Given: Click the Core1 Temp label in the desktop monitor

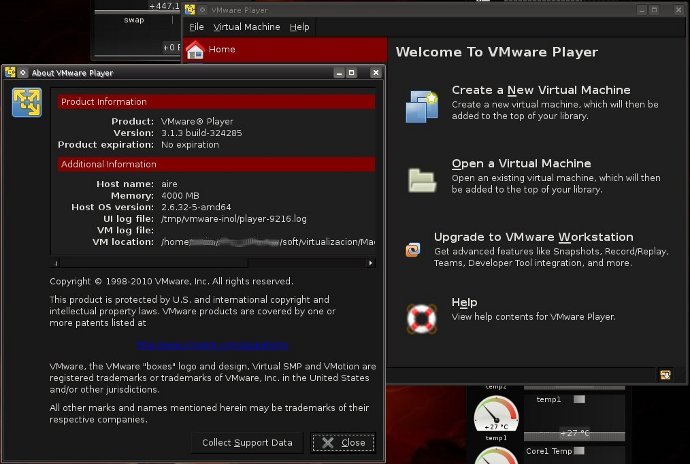Looking at the screenshot, I should click(x=549, y=451).
